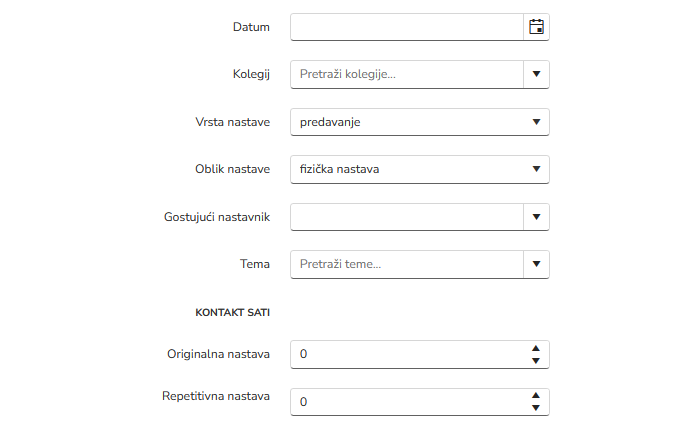Screen dimensions: 700x428
Task: Click the Originalna nastava number field
Action: (x=406, y=354)
